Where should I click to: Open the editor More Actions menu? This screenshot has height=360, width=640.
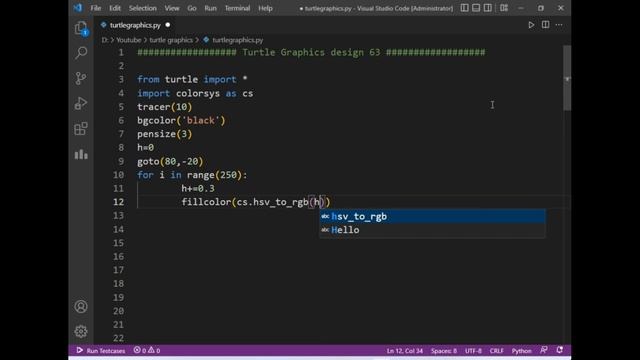click(x=559, y=25)
